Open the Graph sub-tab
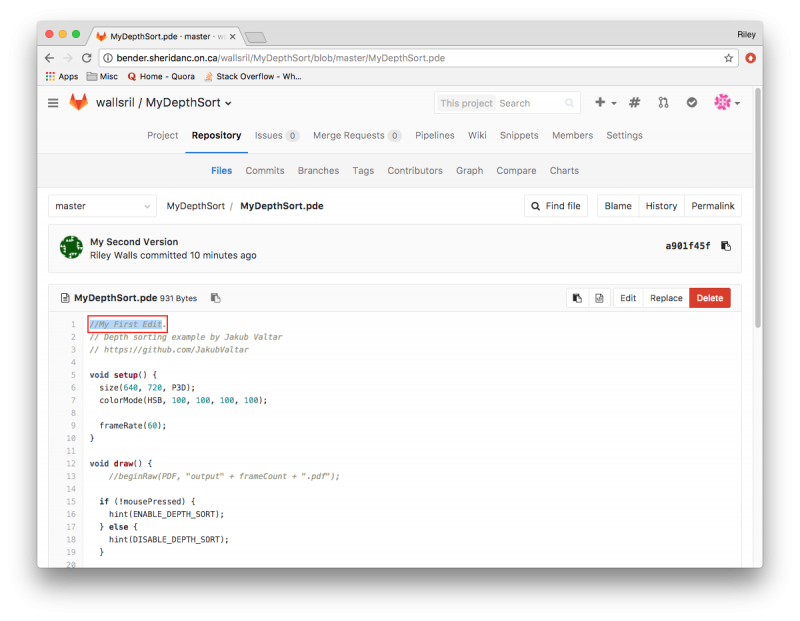This screenshot has height=621, width=800. coord(469,171)
